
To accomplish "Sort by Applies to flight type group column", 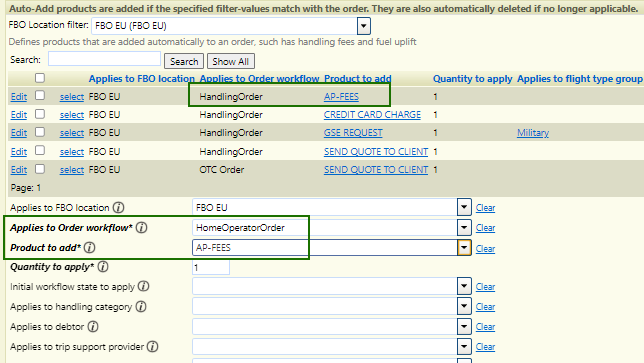I will 580,79.
